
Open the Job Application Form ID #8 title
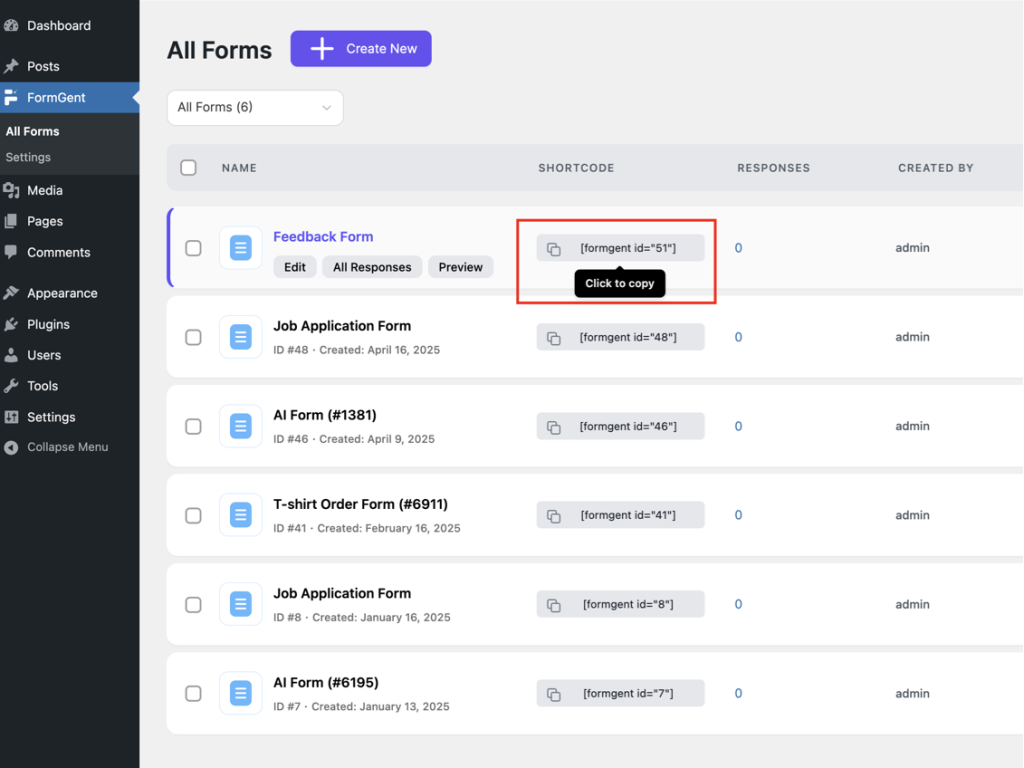(x=342, y=594)
